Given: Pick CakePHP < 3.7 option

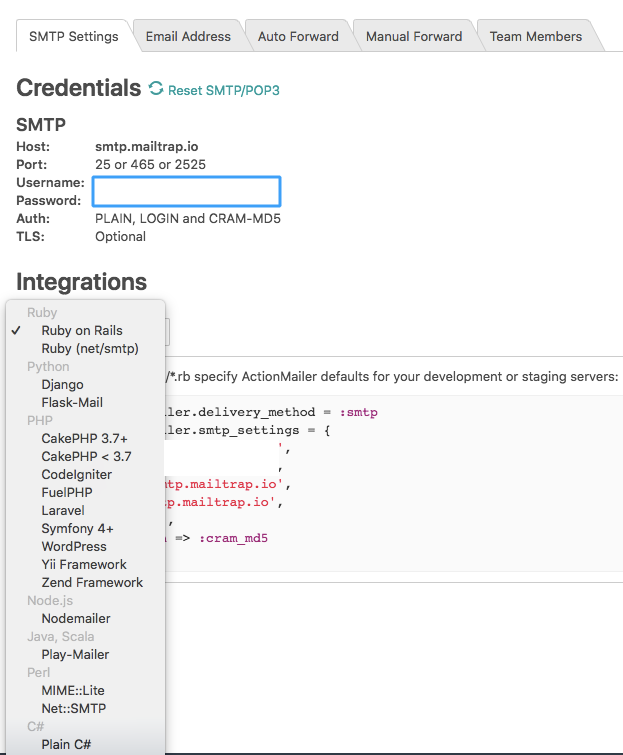Looking at the screenshot, I should point(86,456).
